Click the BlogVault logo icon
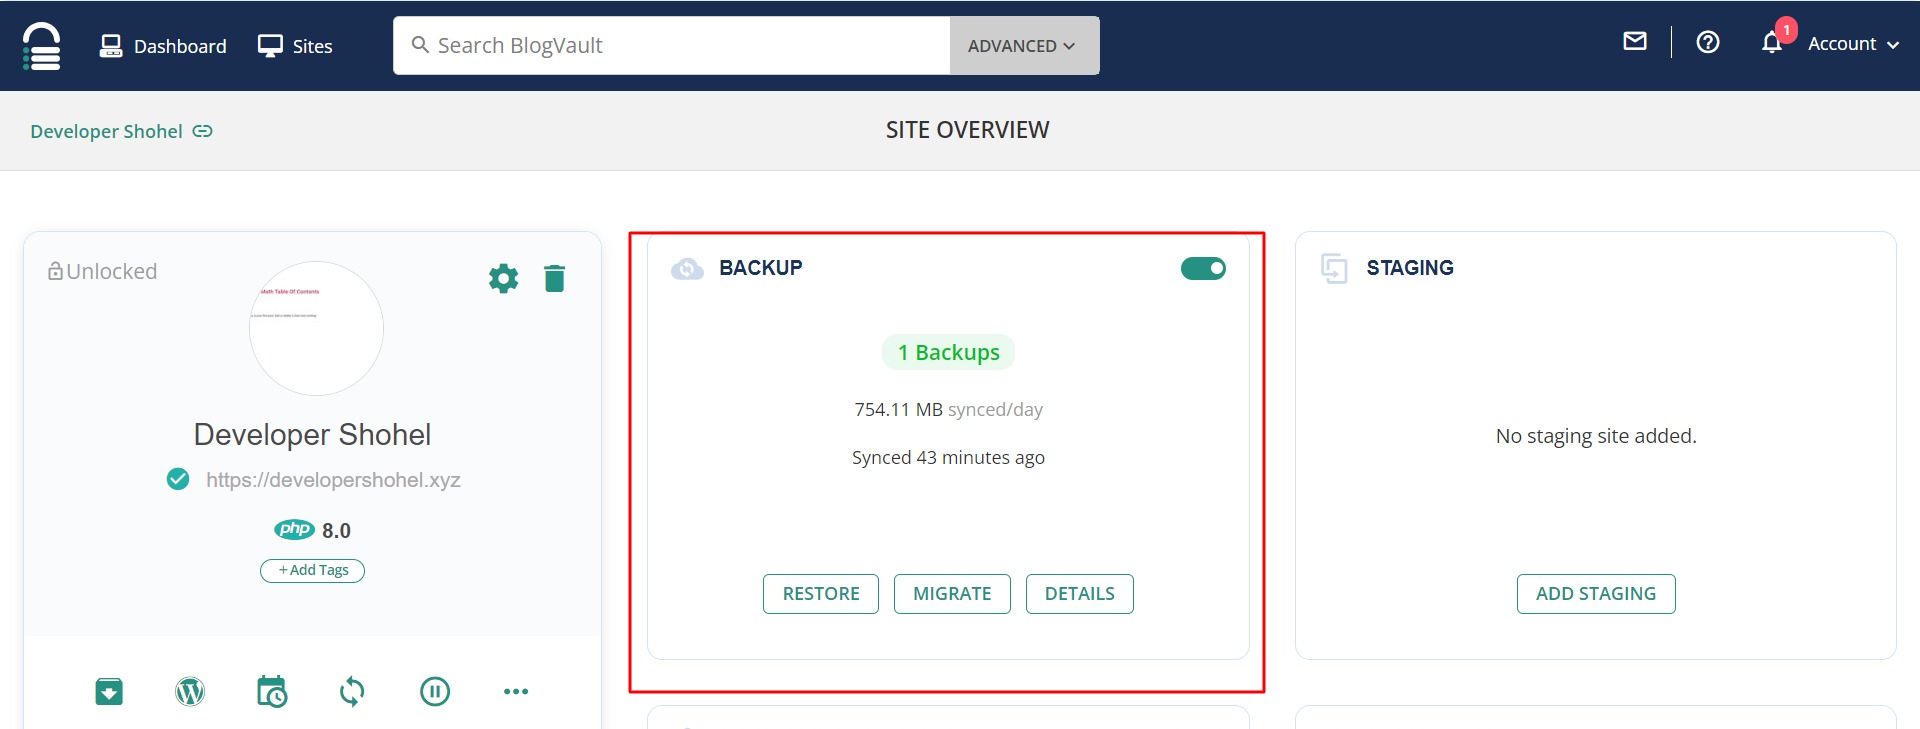 pos(41,46)
